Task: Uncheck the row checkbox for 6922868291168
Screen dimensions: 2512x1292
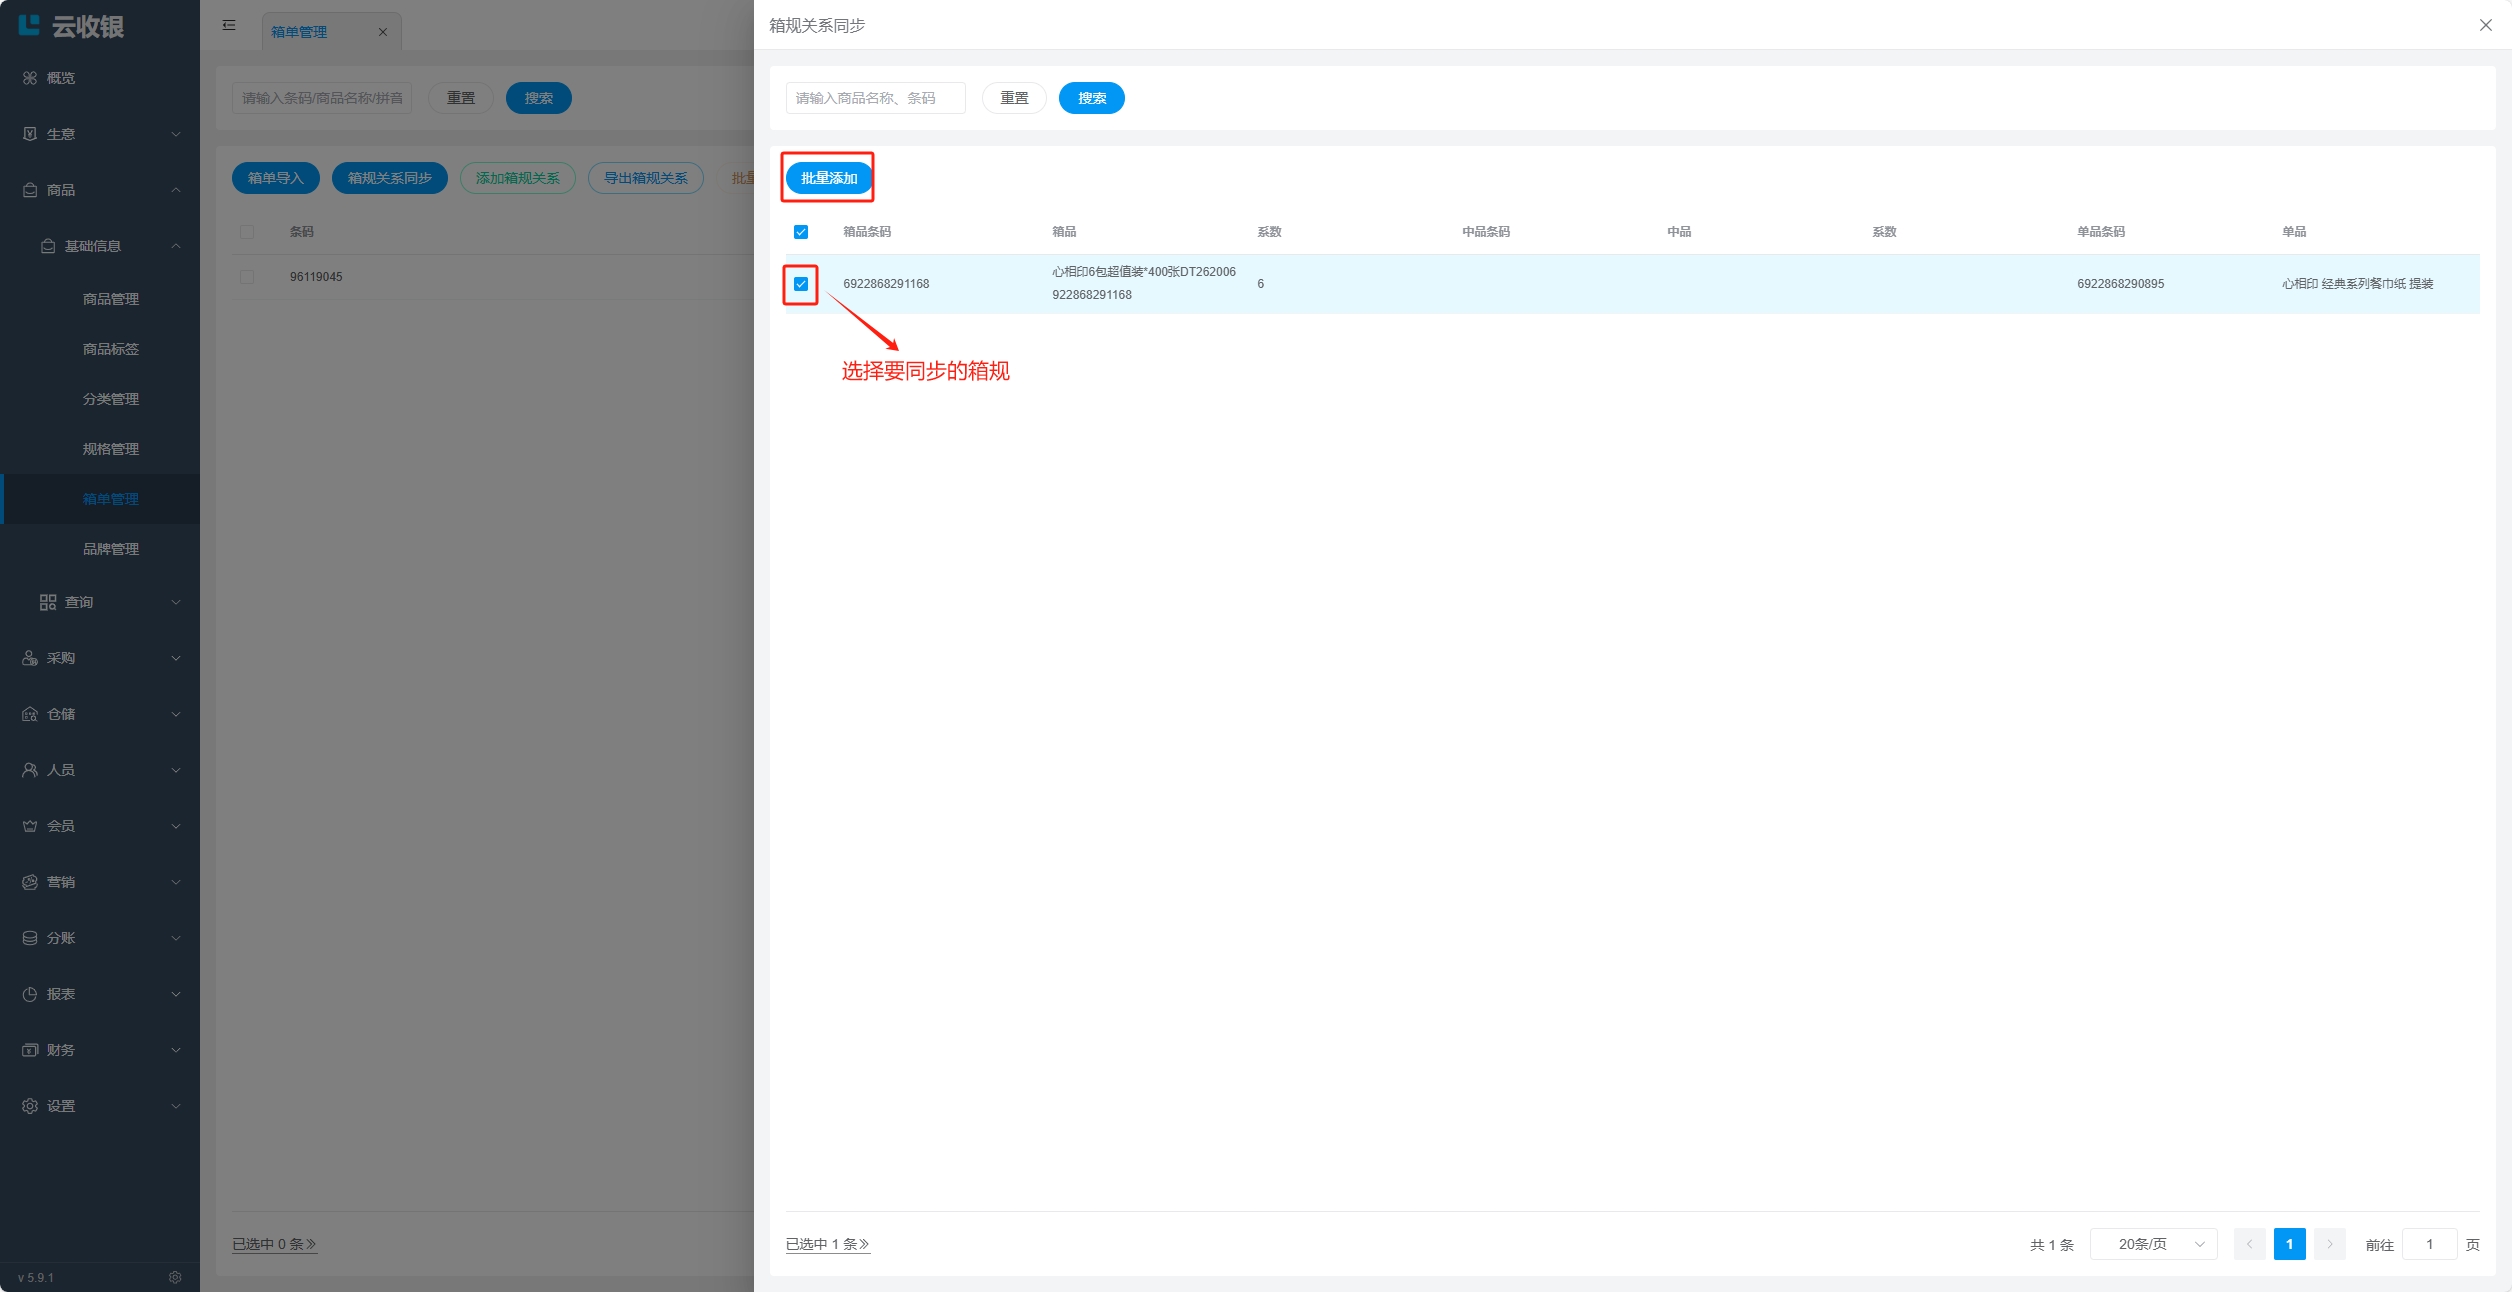Action: tap(801, 284)
